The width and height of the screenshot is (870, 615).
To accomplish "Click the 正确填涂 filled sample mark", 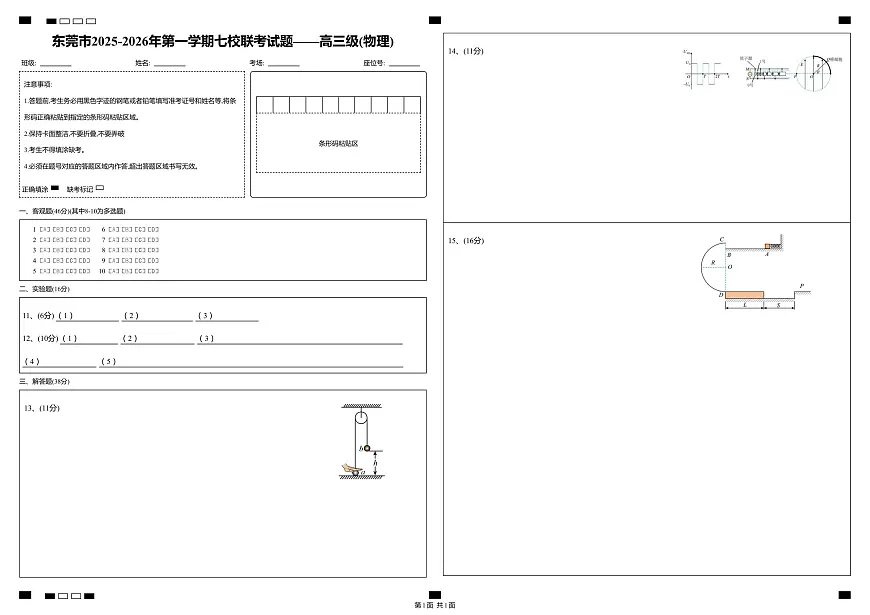I will coord(55,187).
